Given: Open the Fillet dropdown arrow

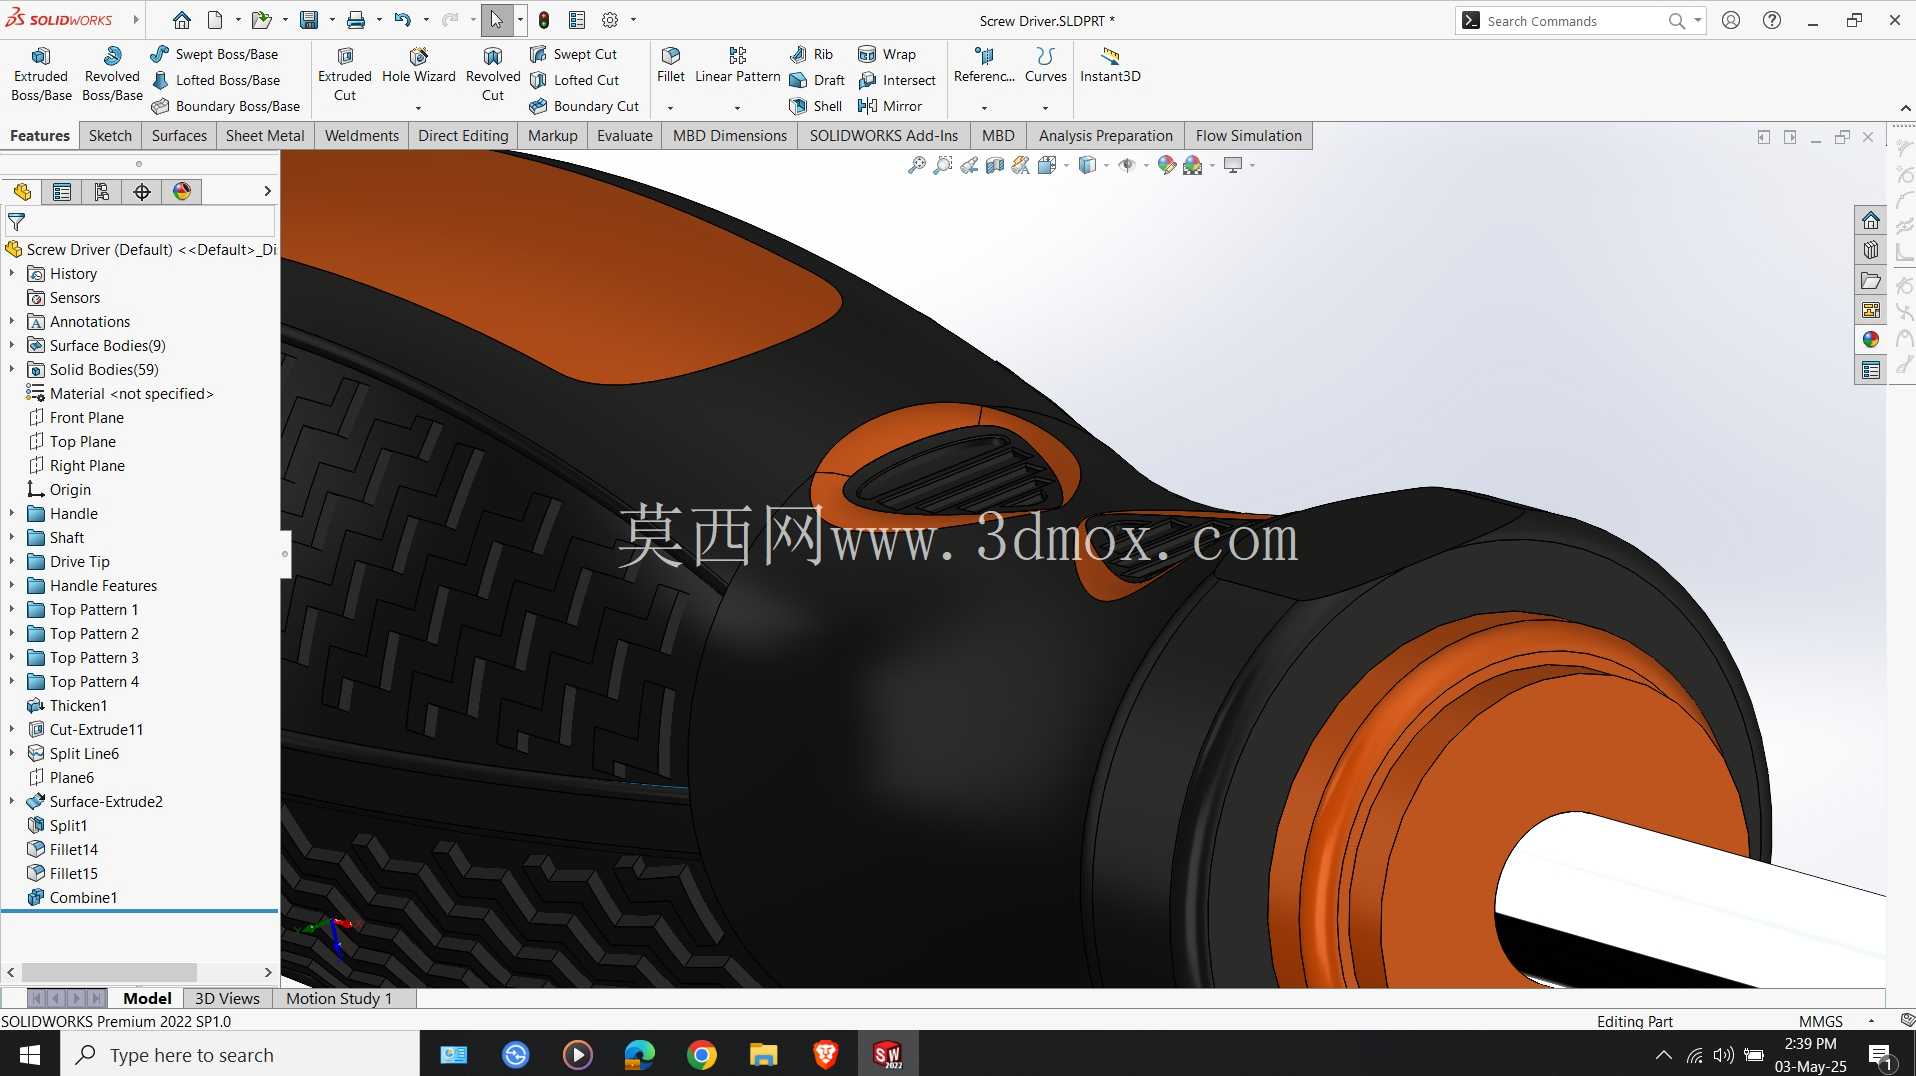Looking at the screenshot, I should click(x=670, y=107).
